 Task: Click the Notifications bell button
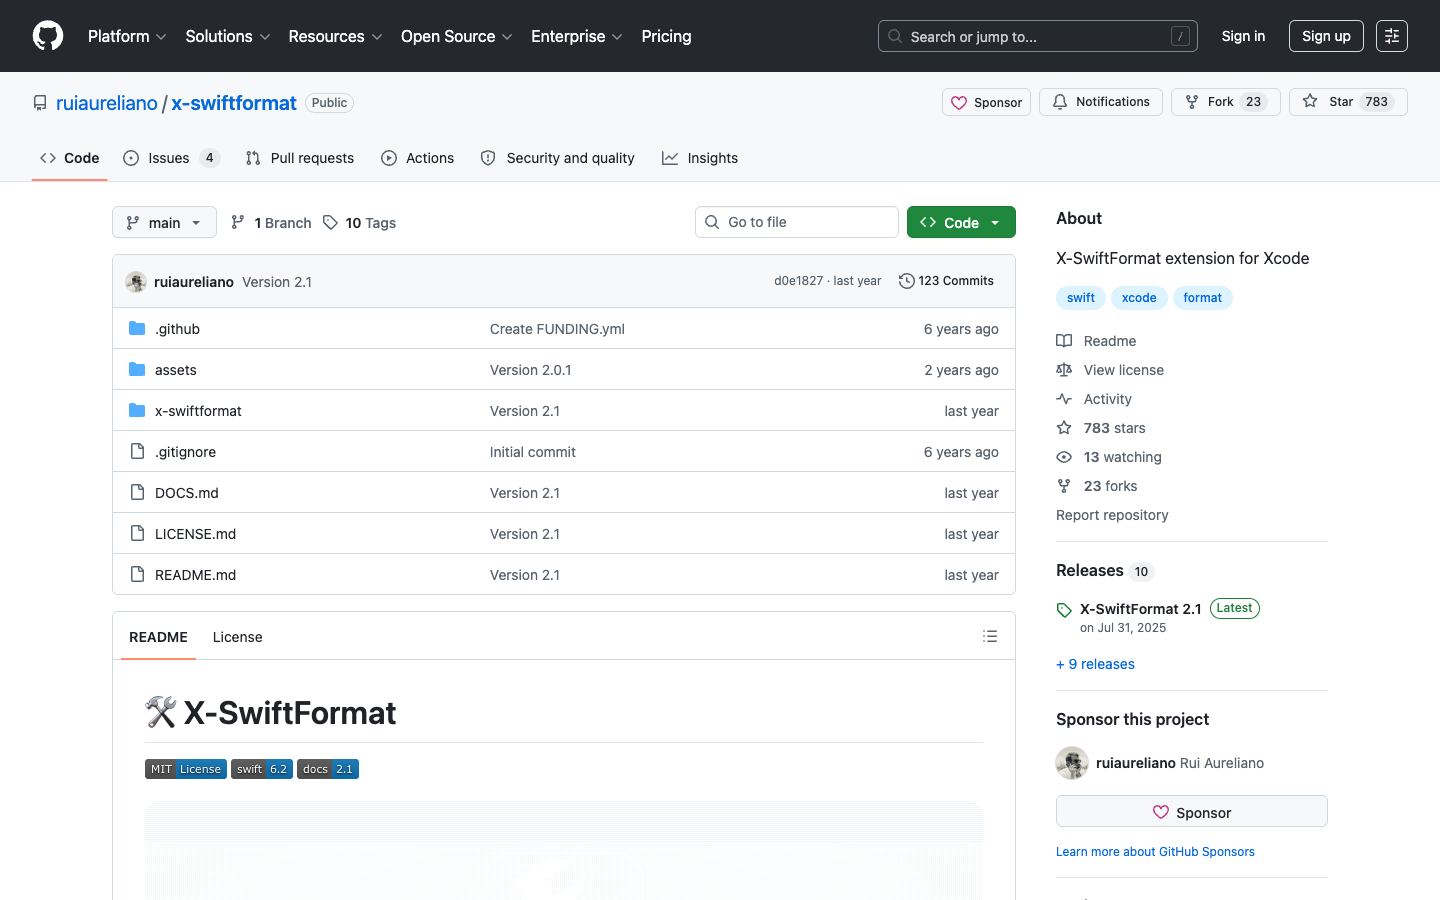[x=1101, y=102]
